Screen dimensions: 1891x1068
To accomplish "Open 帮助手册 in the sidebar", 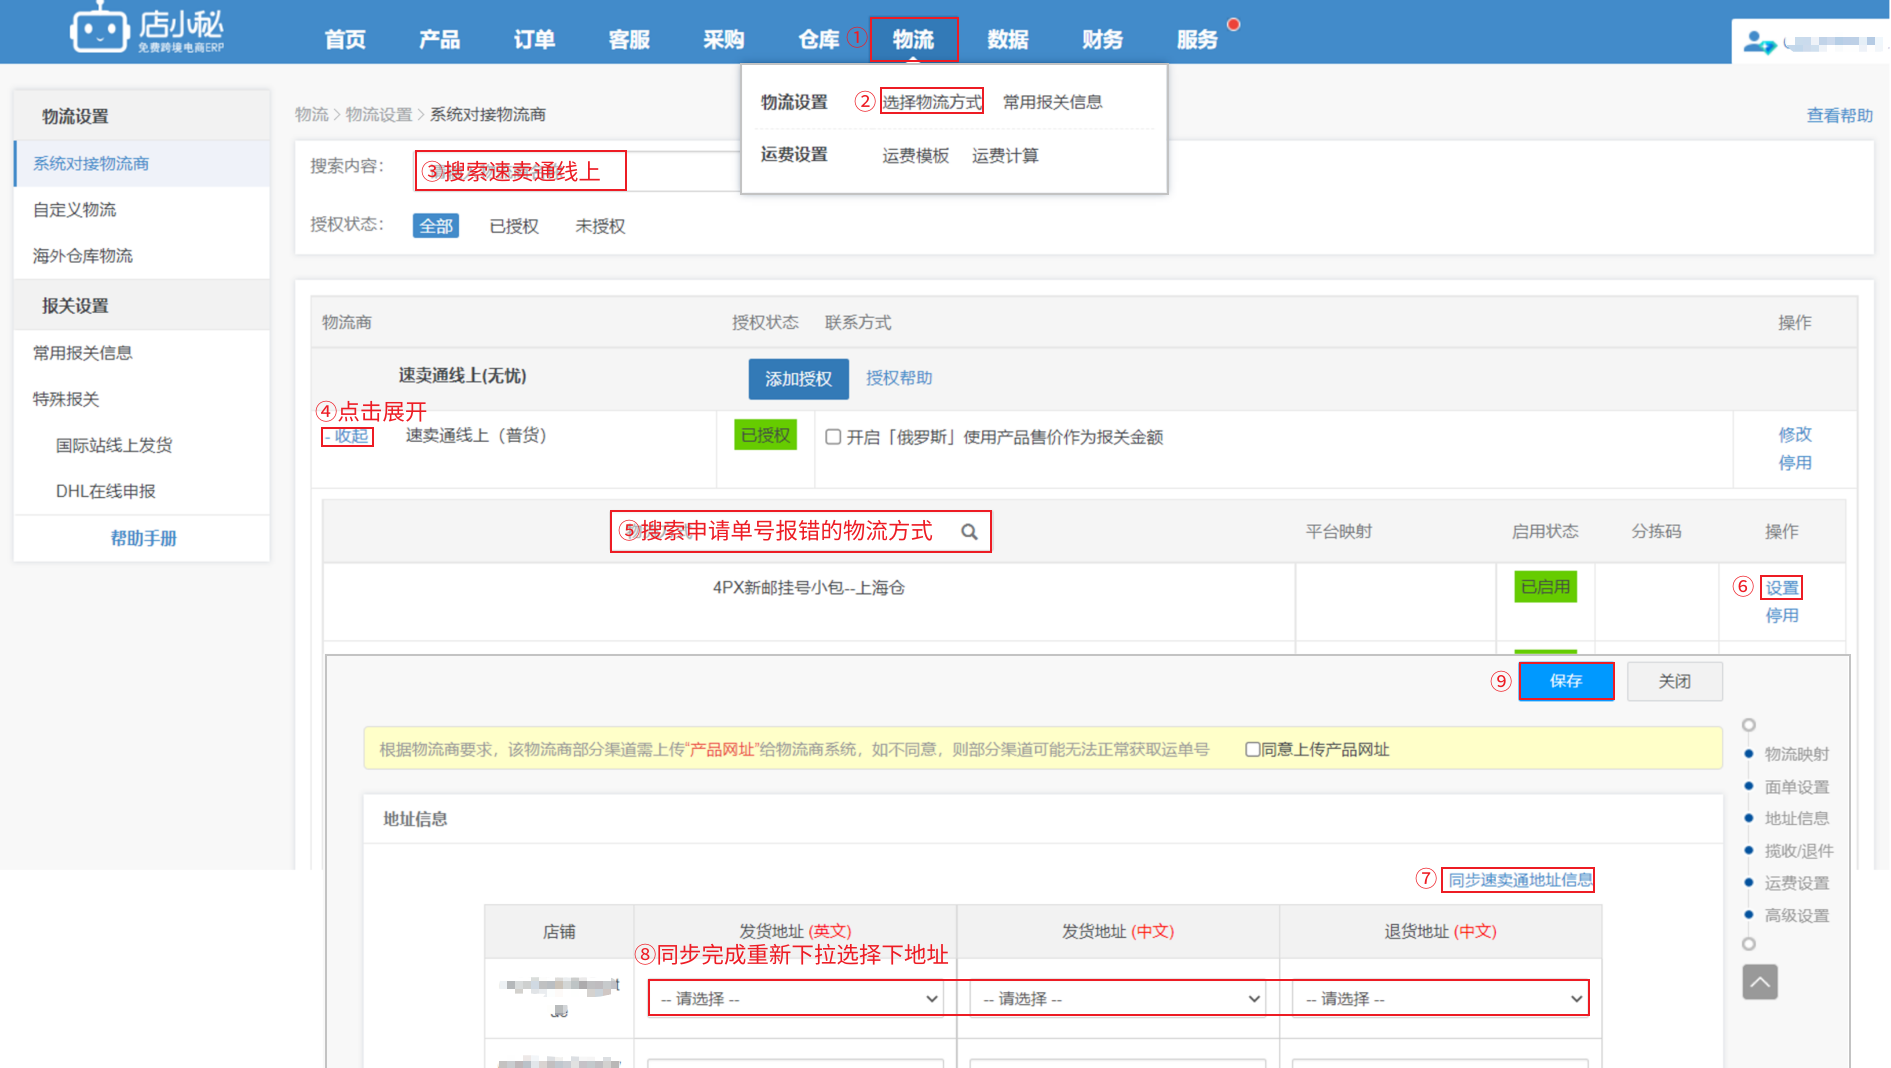I will click(143, 538).
